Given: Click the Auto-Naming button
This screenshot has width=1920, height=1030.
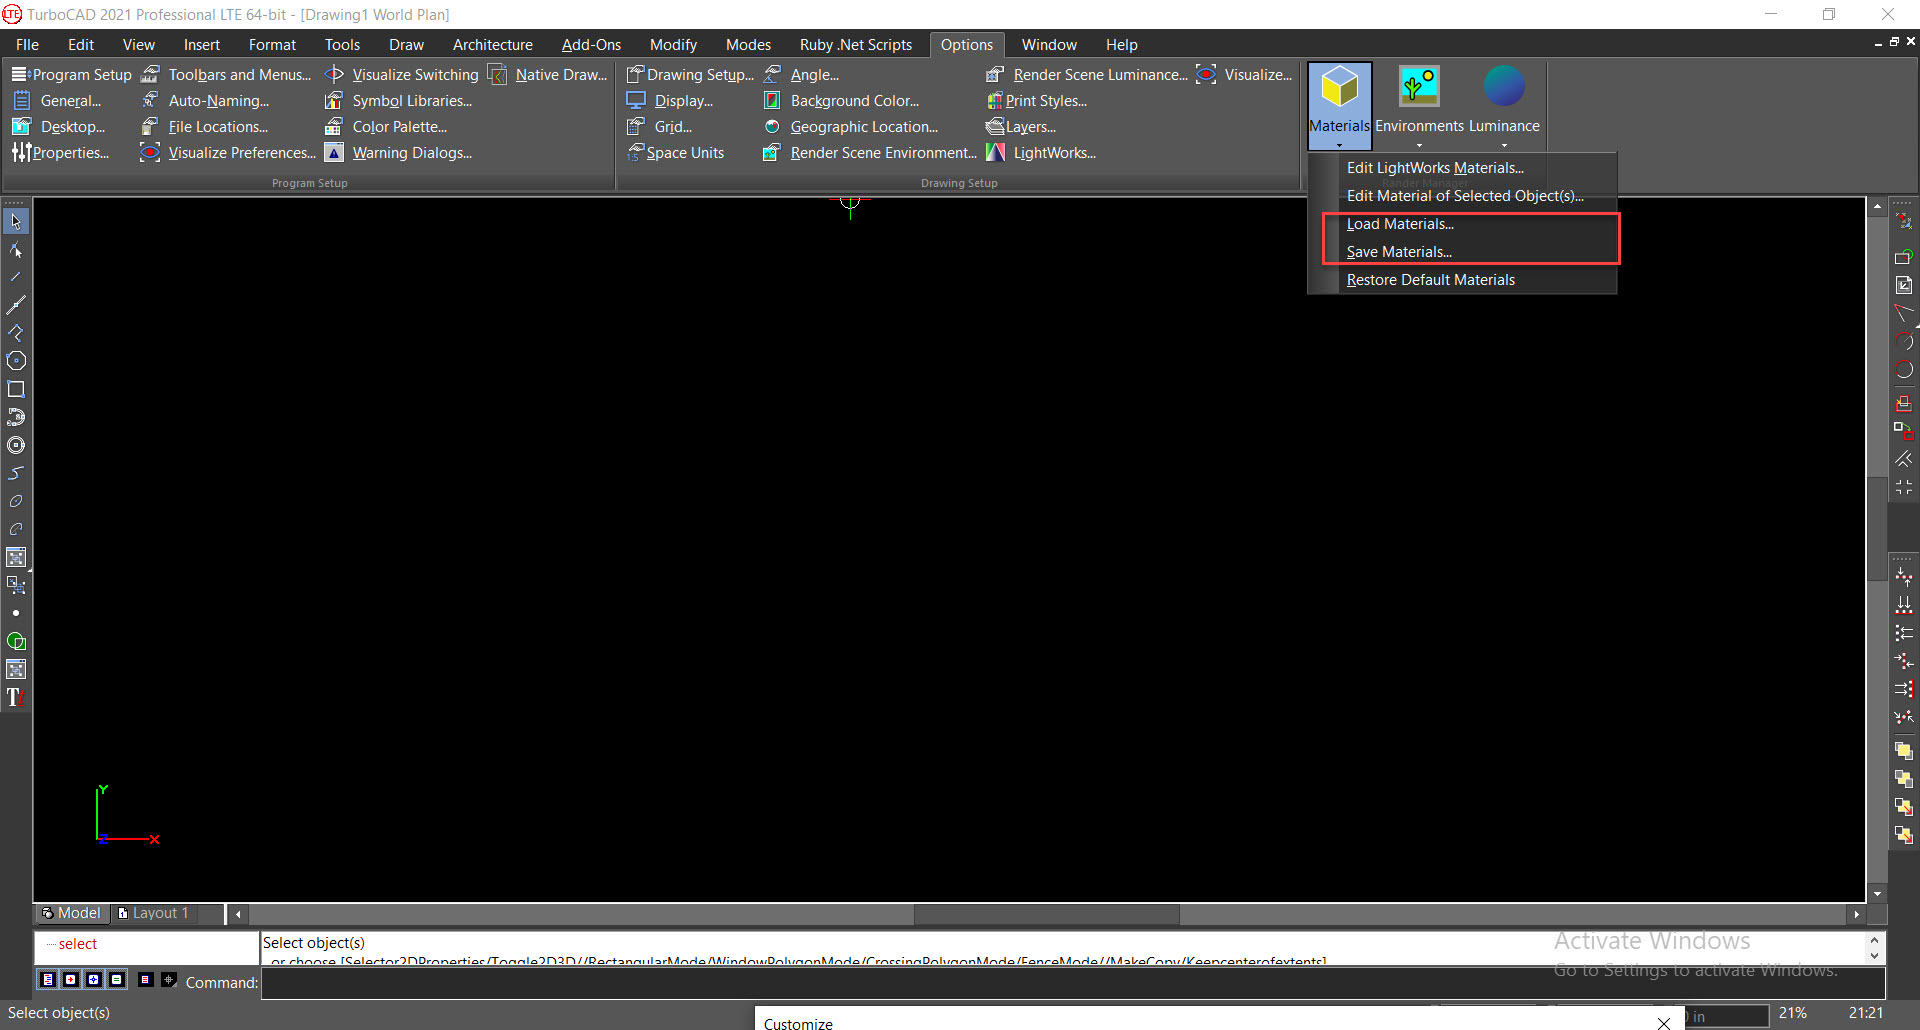Looking at the screenshot, I should point(206,101).
